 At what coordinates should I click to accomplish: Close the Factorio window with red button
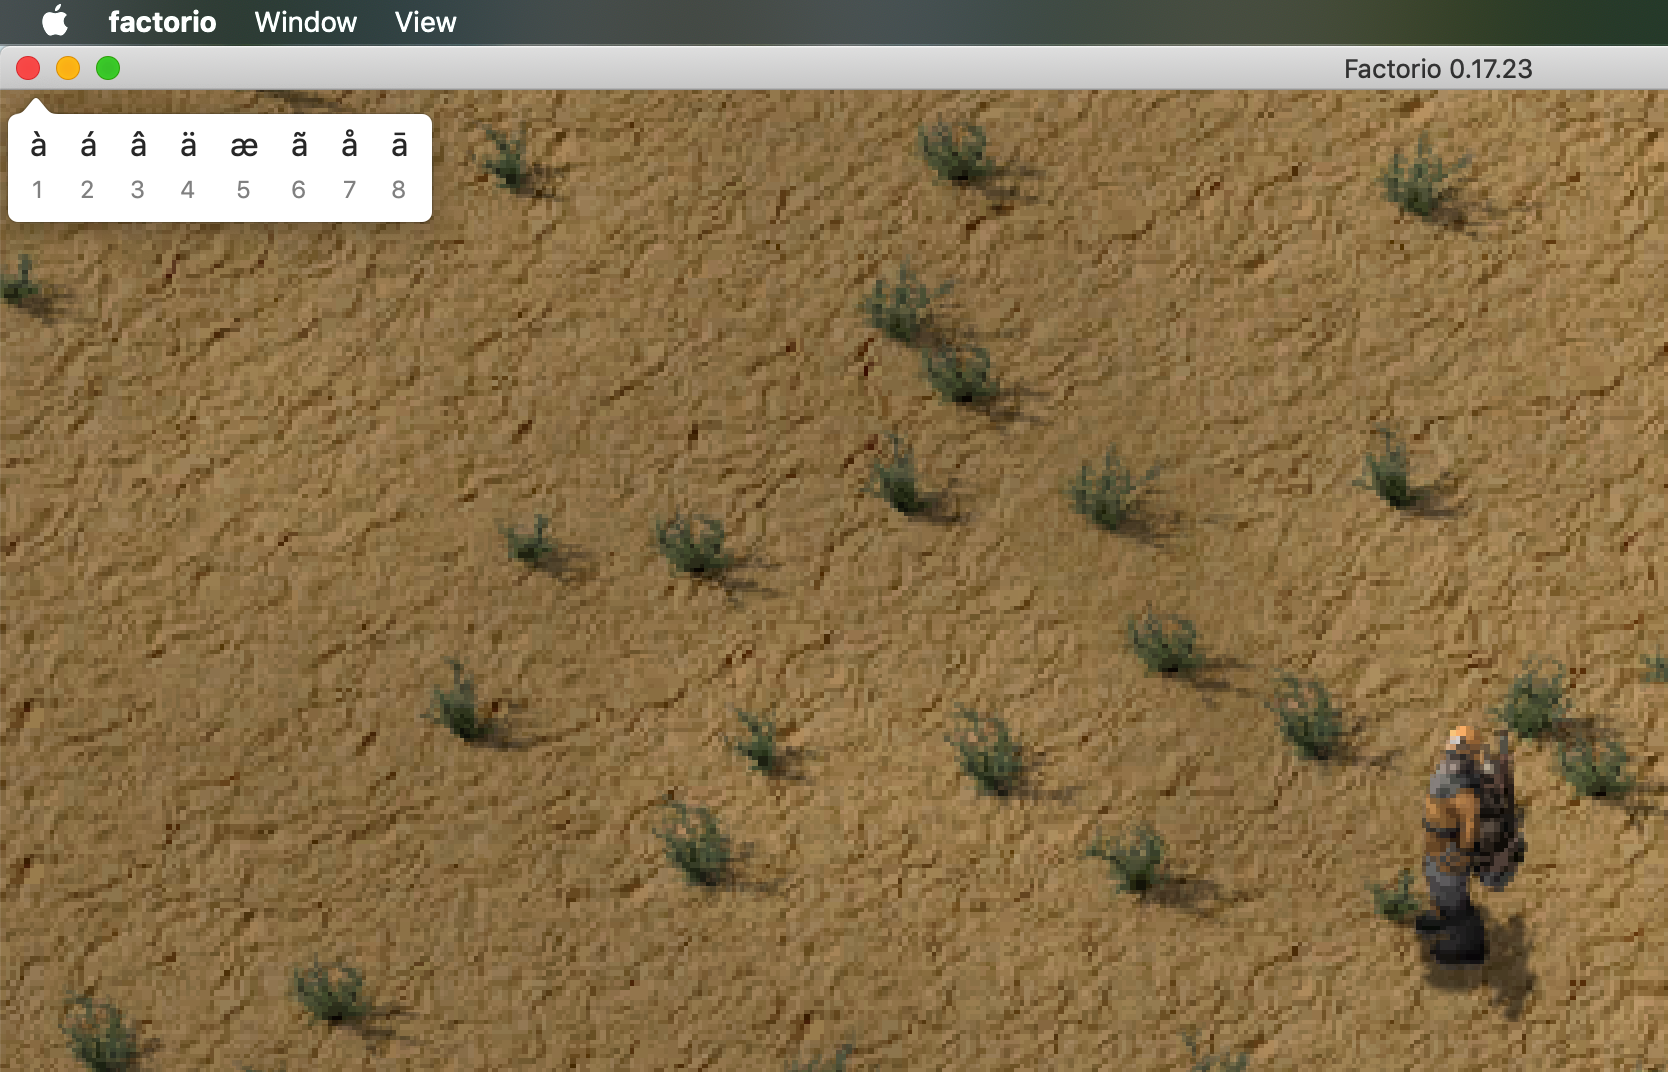[28, 68]
